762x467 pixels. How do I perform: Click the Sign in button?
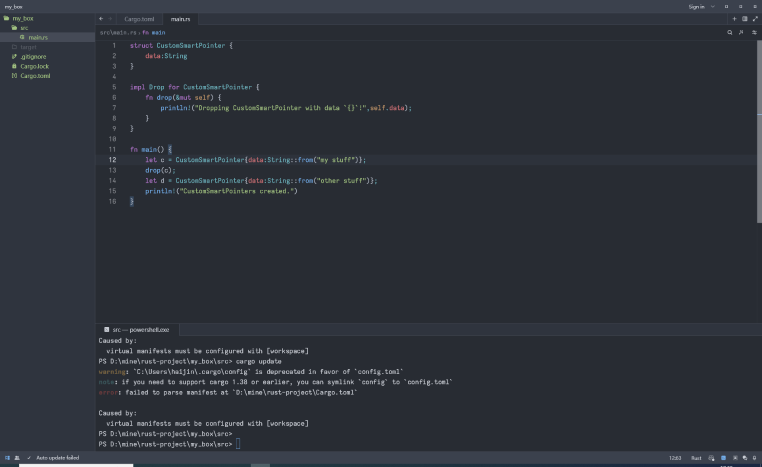click(x=696, y=7)
